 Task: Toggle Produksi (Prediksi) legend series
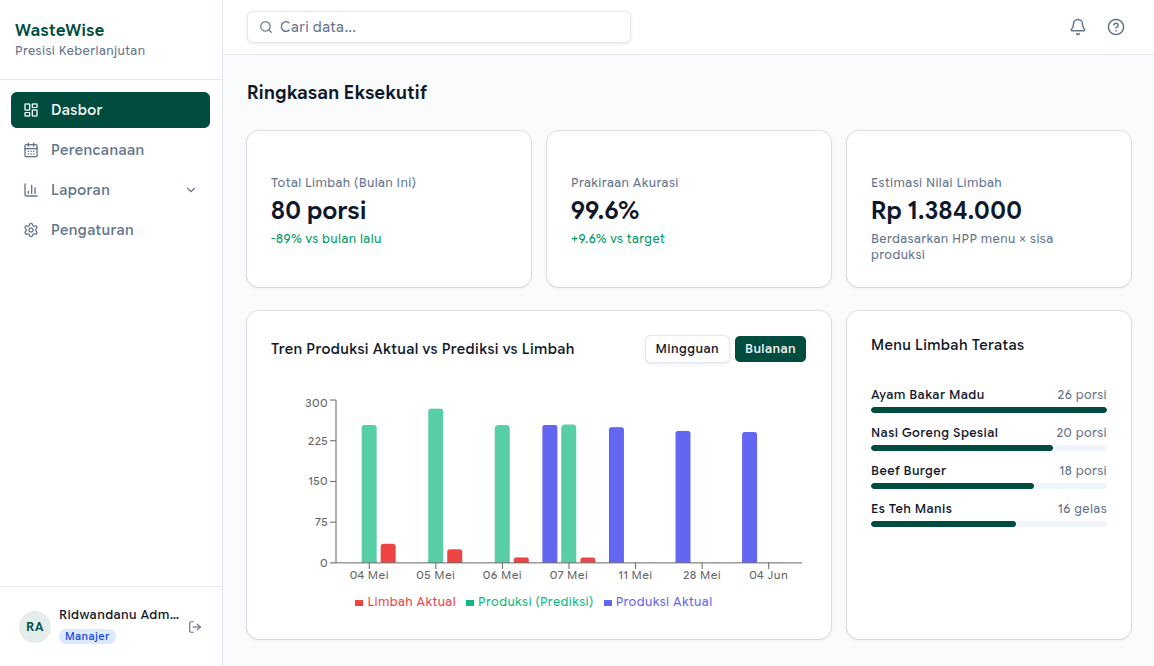click(x=529, y=602)
